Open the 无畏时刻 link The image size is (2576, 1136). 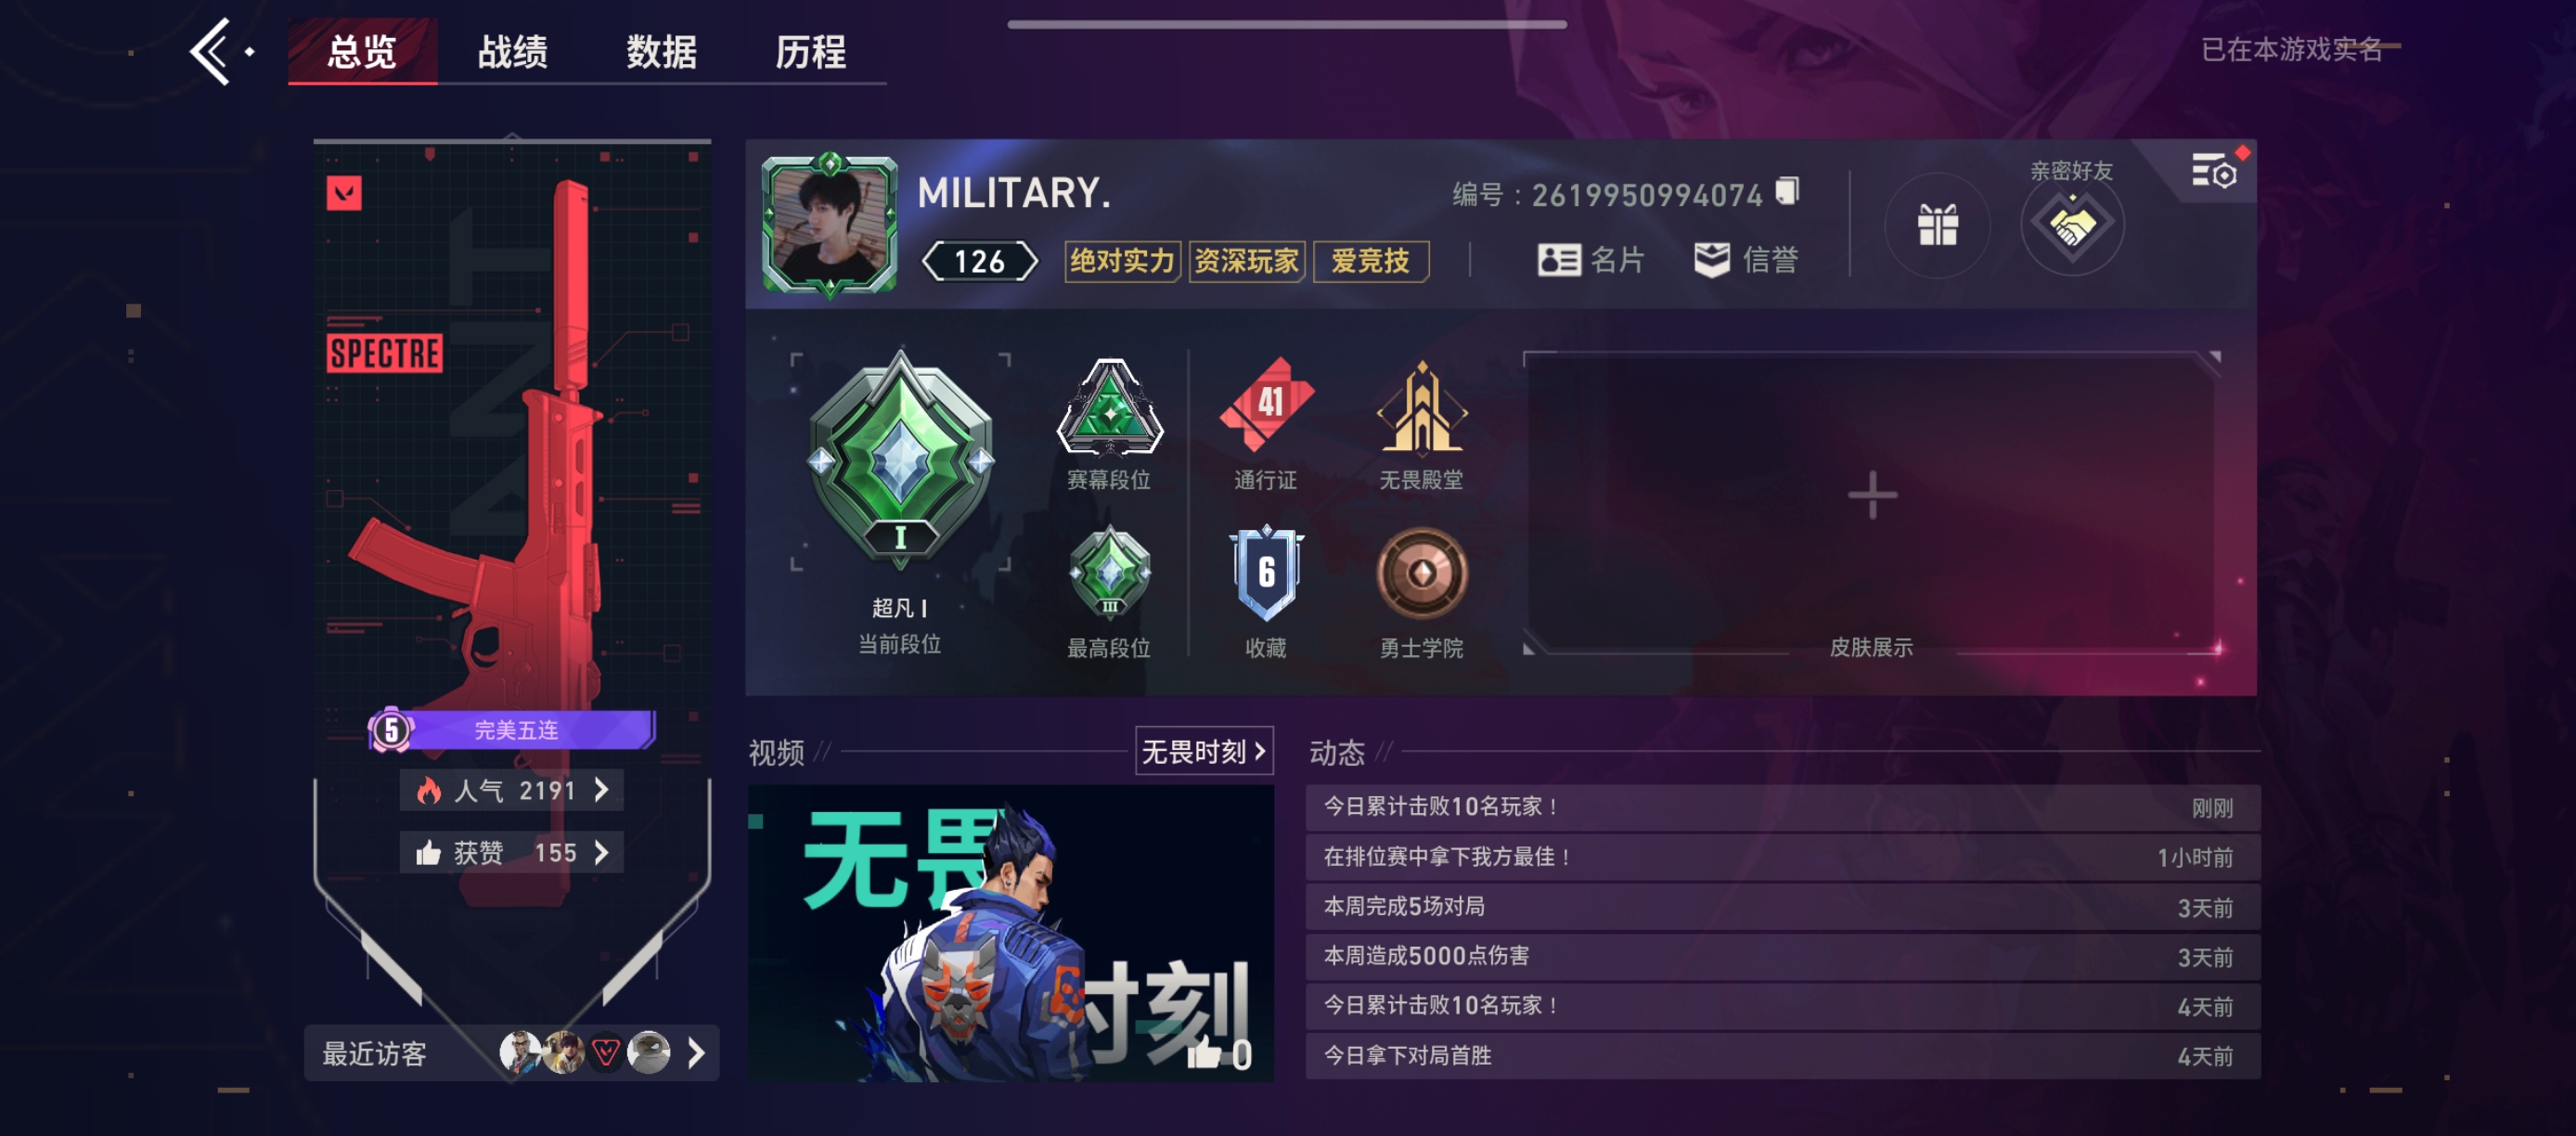1204,751
